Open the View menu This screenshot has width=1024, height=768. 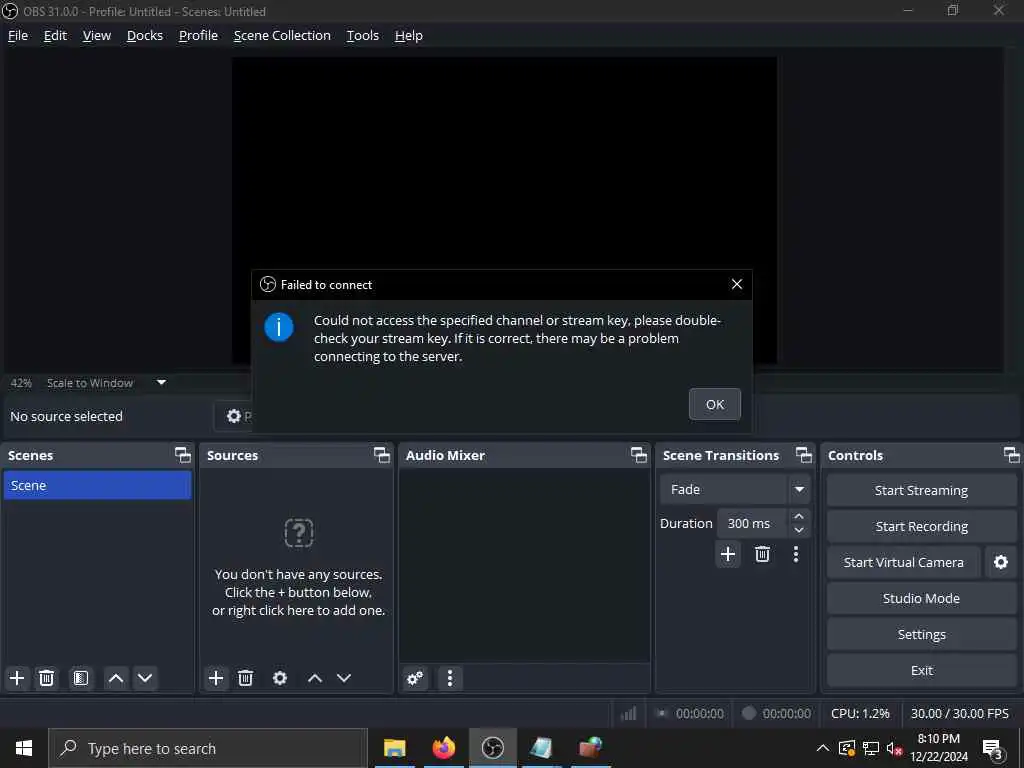97,35
